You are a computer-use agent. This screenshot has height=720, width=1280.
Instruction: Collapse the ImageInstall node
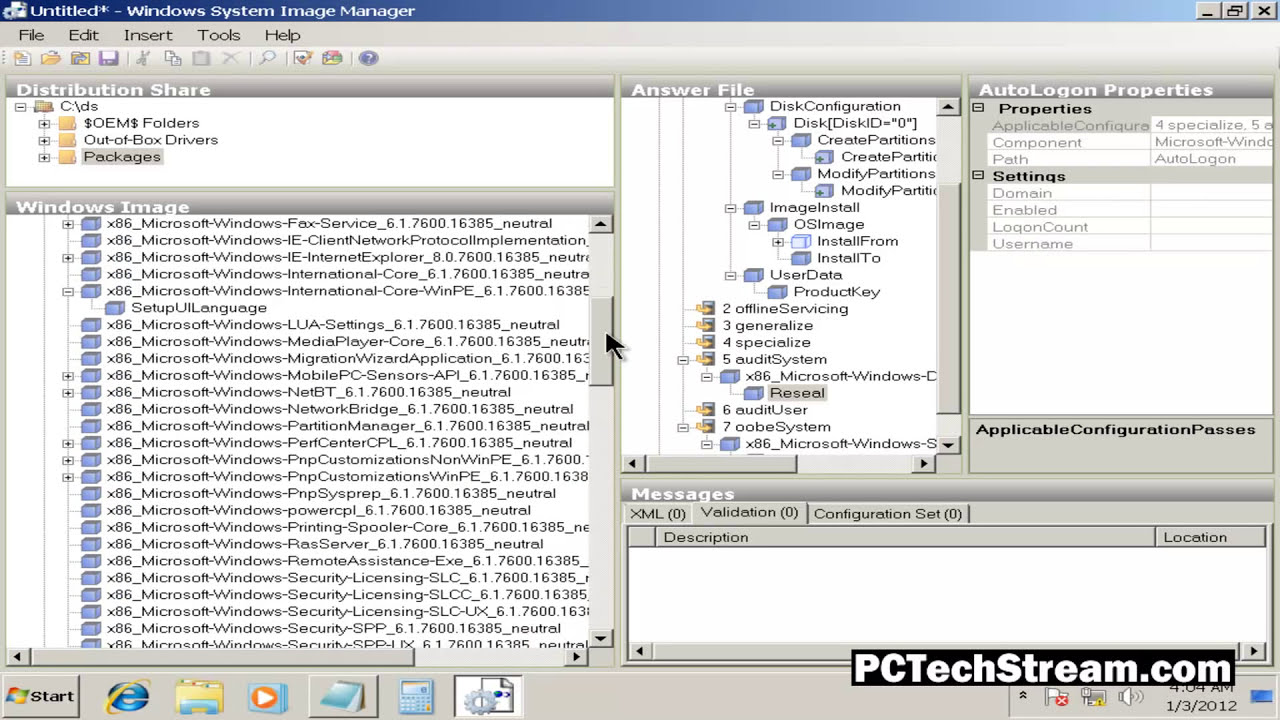pyautogui.click(x=730, y=208)
